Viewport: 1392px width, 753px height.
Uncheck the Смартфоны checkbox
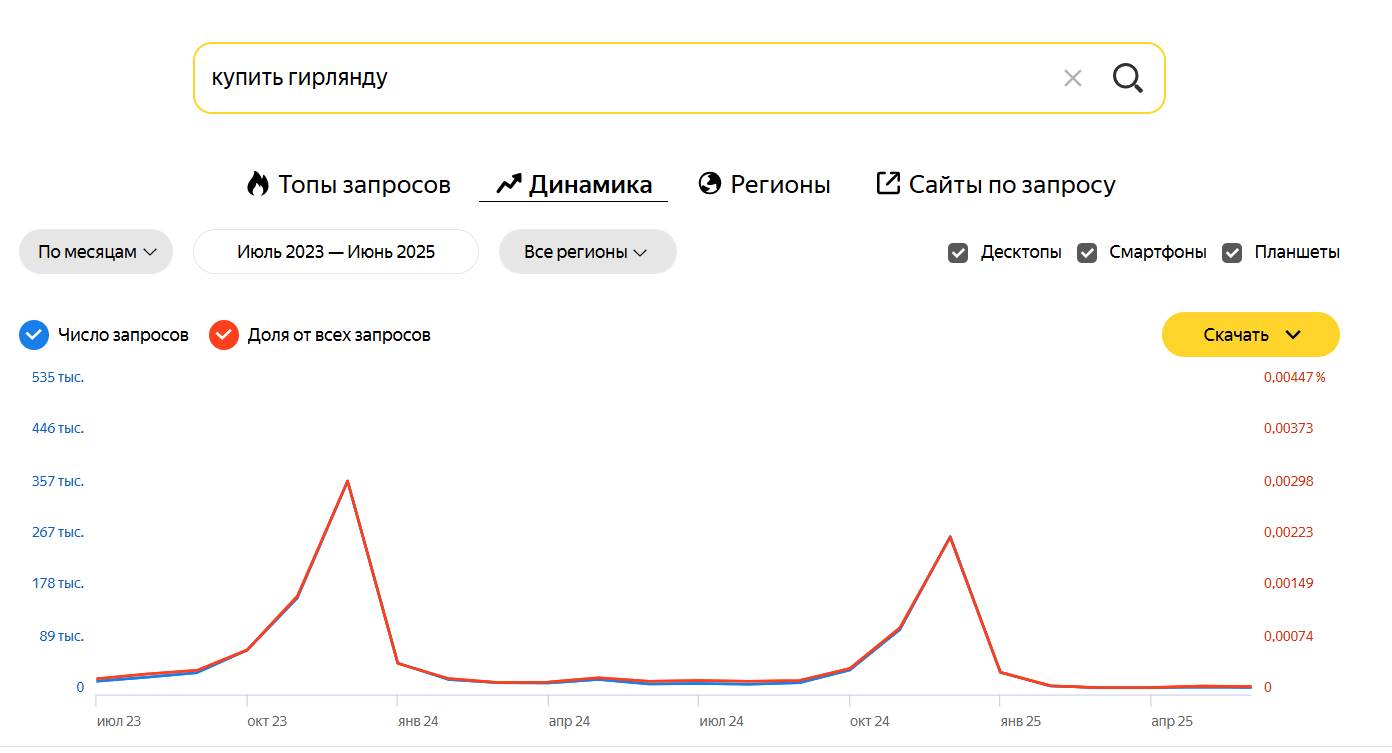click(x=1087, y=253)
